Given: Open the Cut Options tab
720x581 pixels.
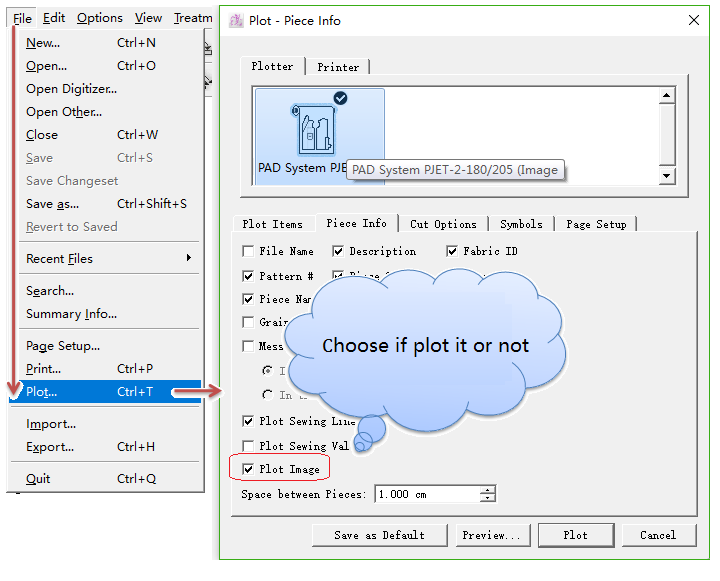Looking at the screenshot, I should (x=443, y=224).
